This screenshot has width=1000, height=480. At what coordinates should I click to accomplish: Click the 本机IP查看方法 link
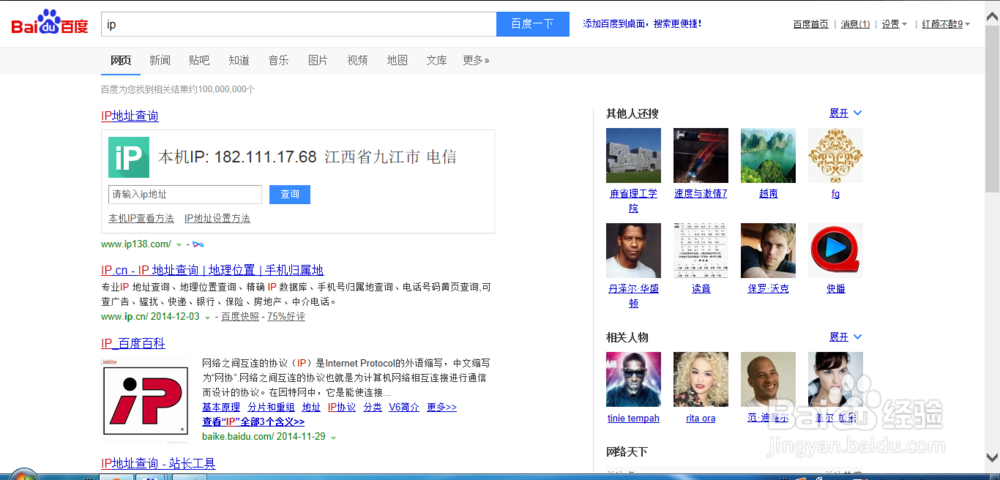click(141, 219)
